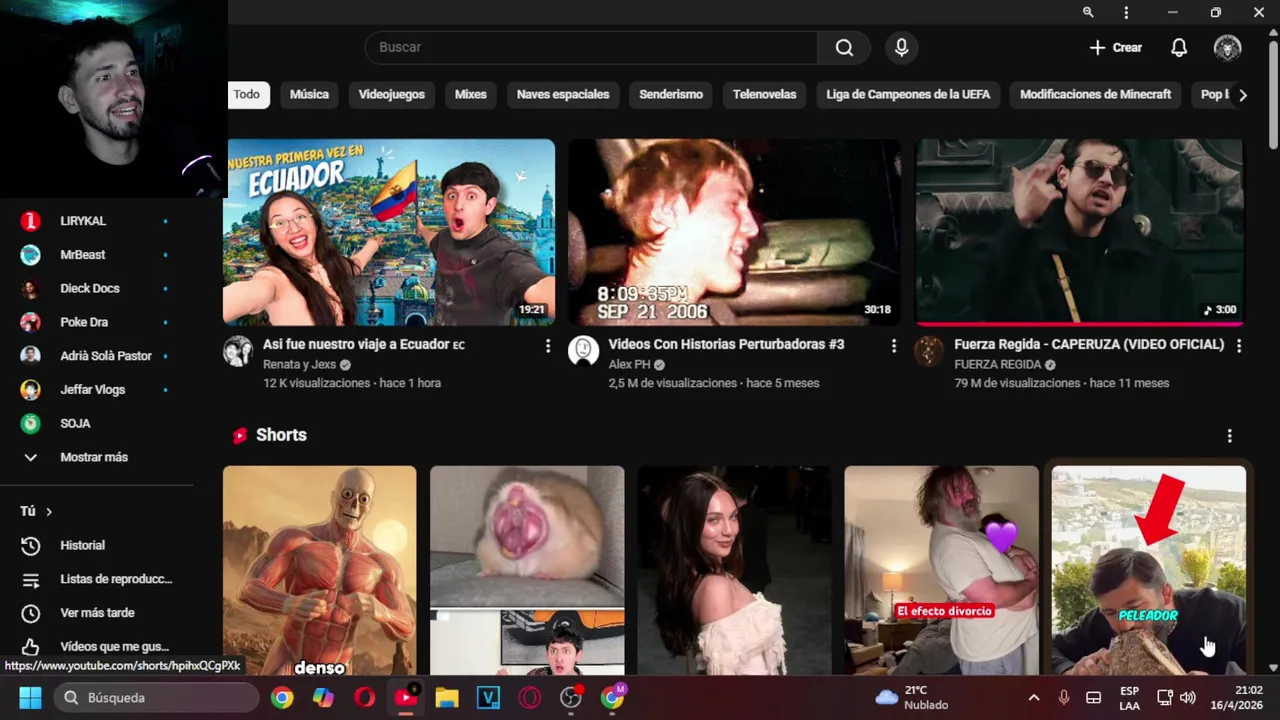
Task: Open the CAPERUZA video thumbnail
Action: pos(1079,232)
